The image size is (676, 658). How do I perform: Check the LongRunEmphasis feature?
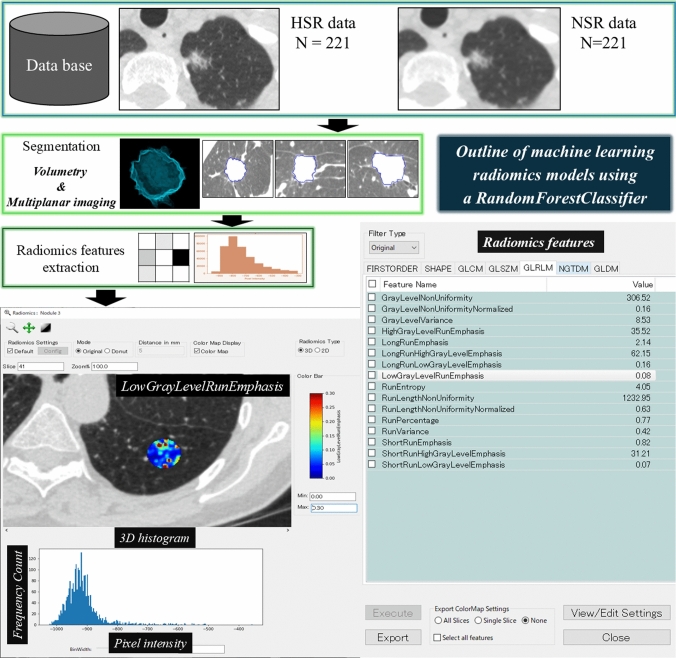point(372,342)
